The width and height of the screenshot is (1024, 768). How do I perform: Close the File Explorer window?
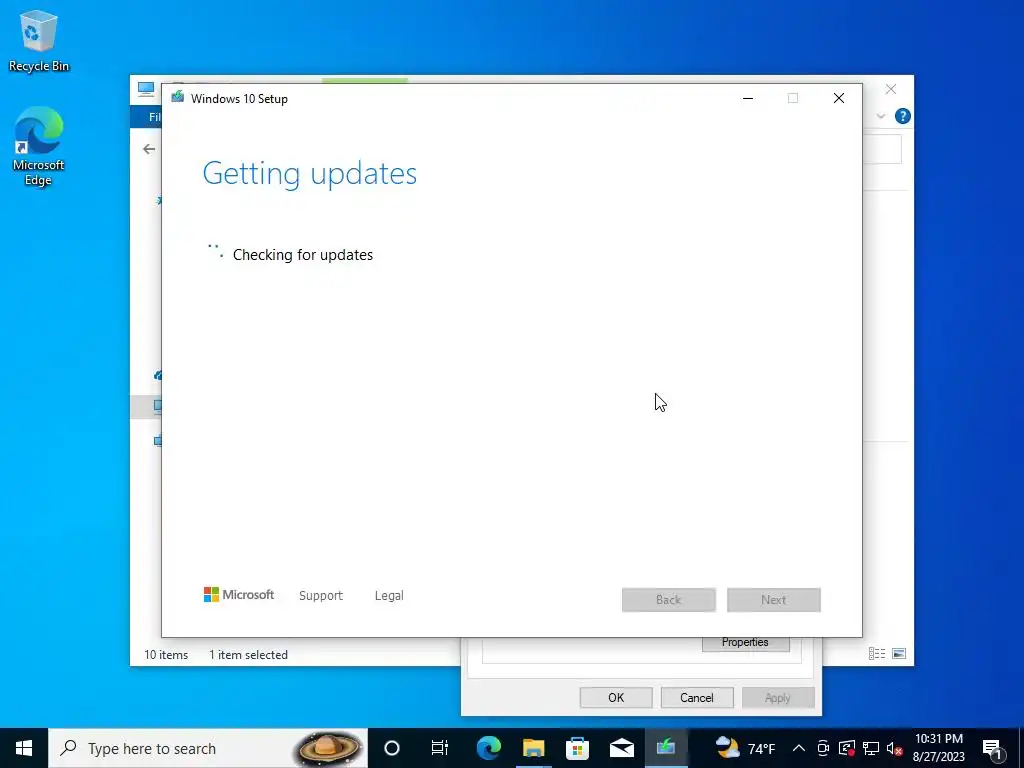point(891,89)
